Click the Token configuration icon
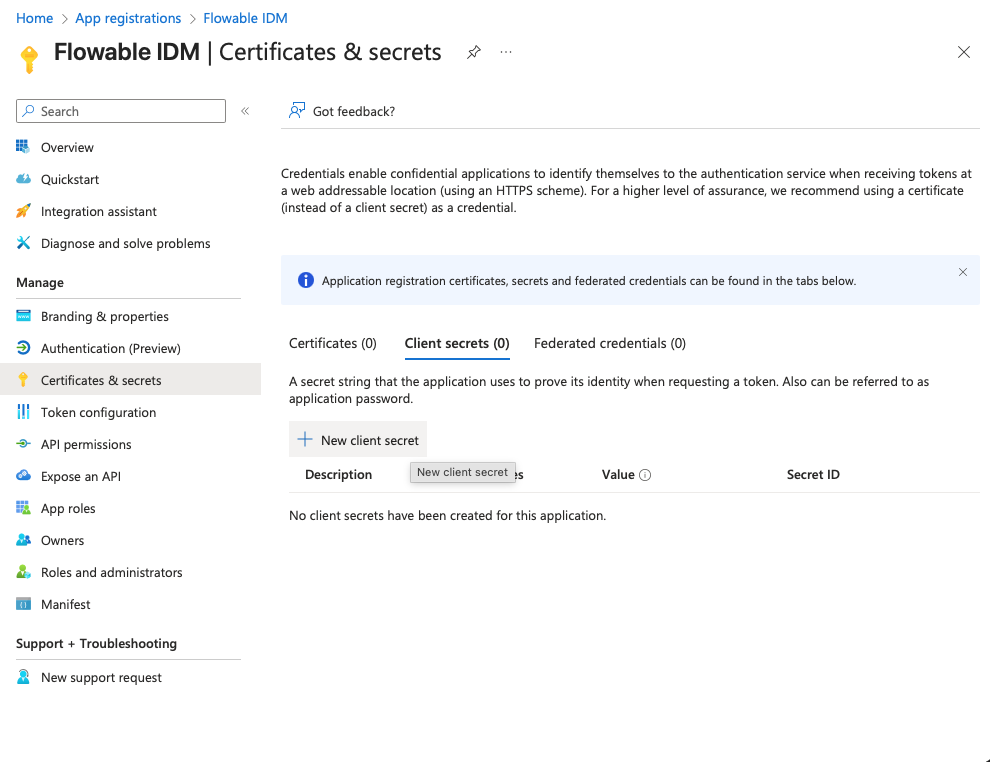 23,412
